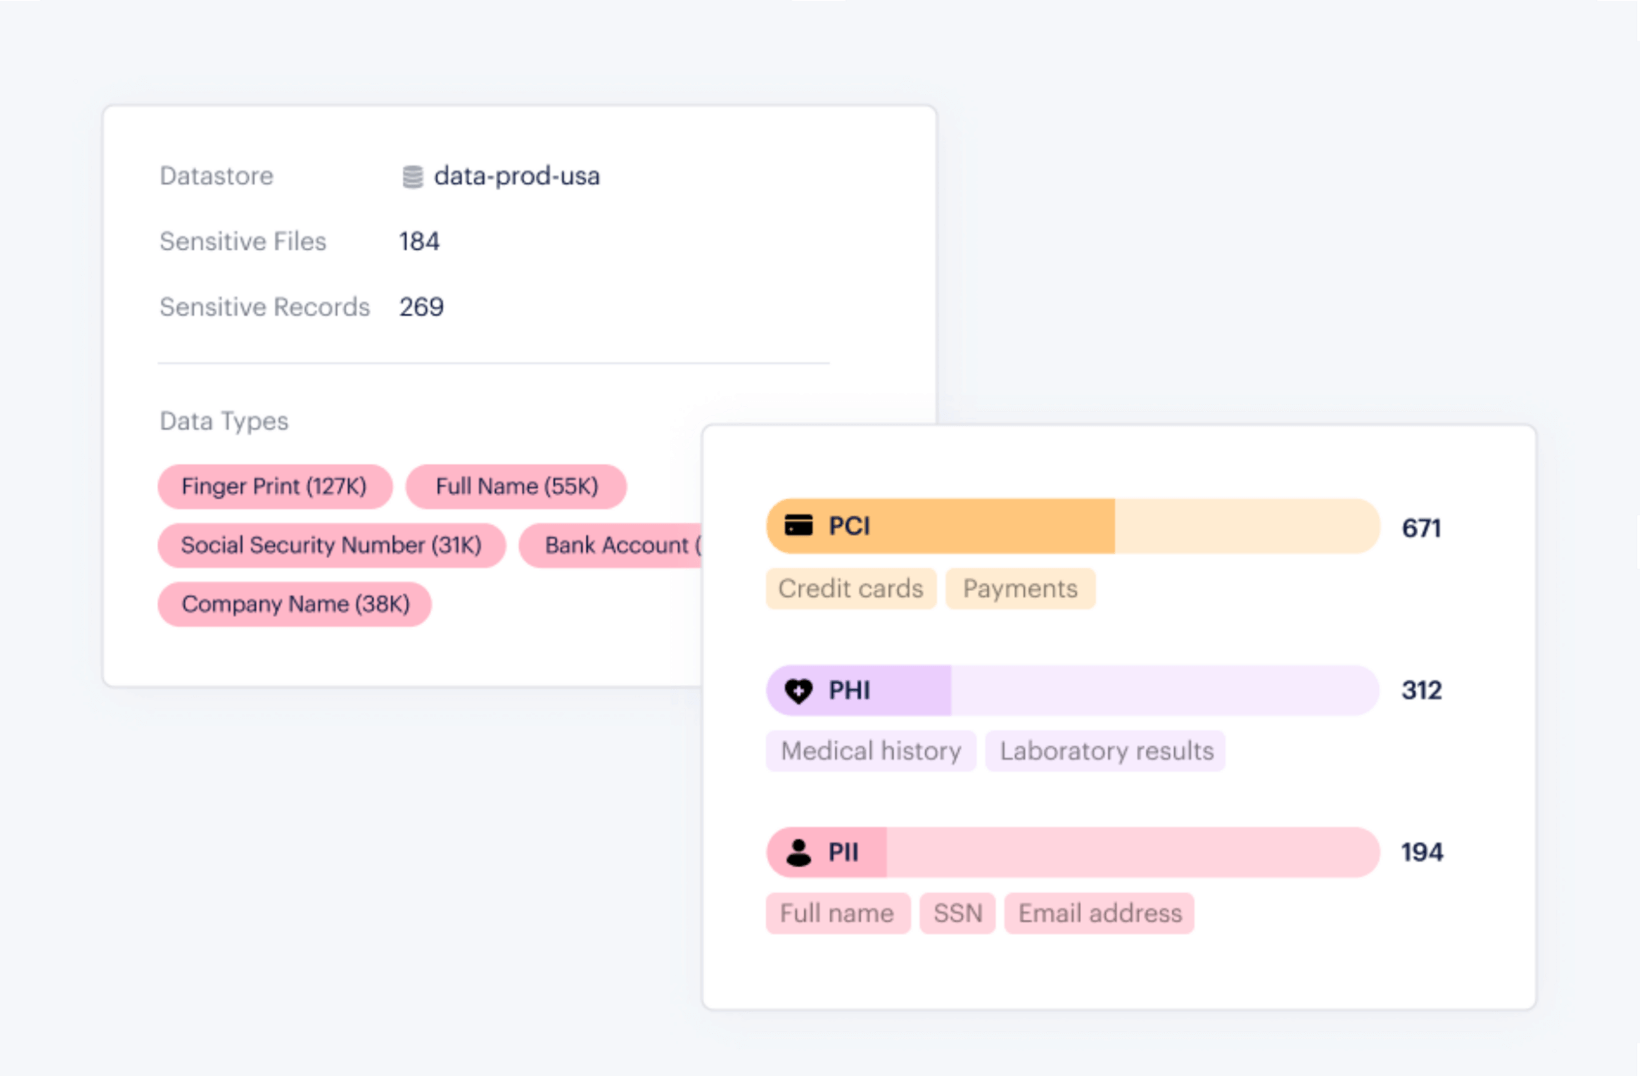
Task: Click the heart icon in PHI bar
Action: click(x=798, y=691)
